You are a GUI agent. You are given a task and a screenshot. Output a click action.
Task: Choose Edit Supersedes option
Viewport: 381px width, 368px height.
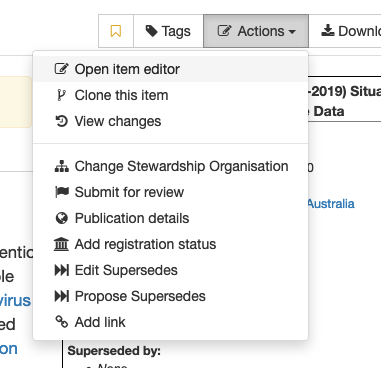coord(171,270)
